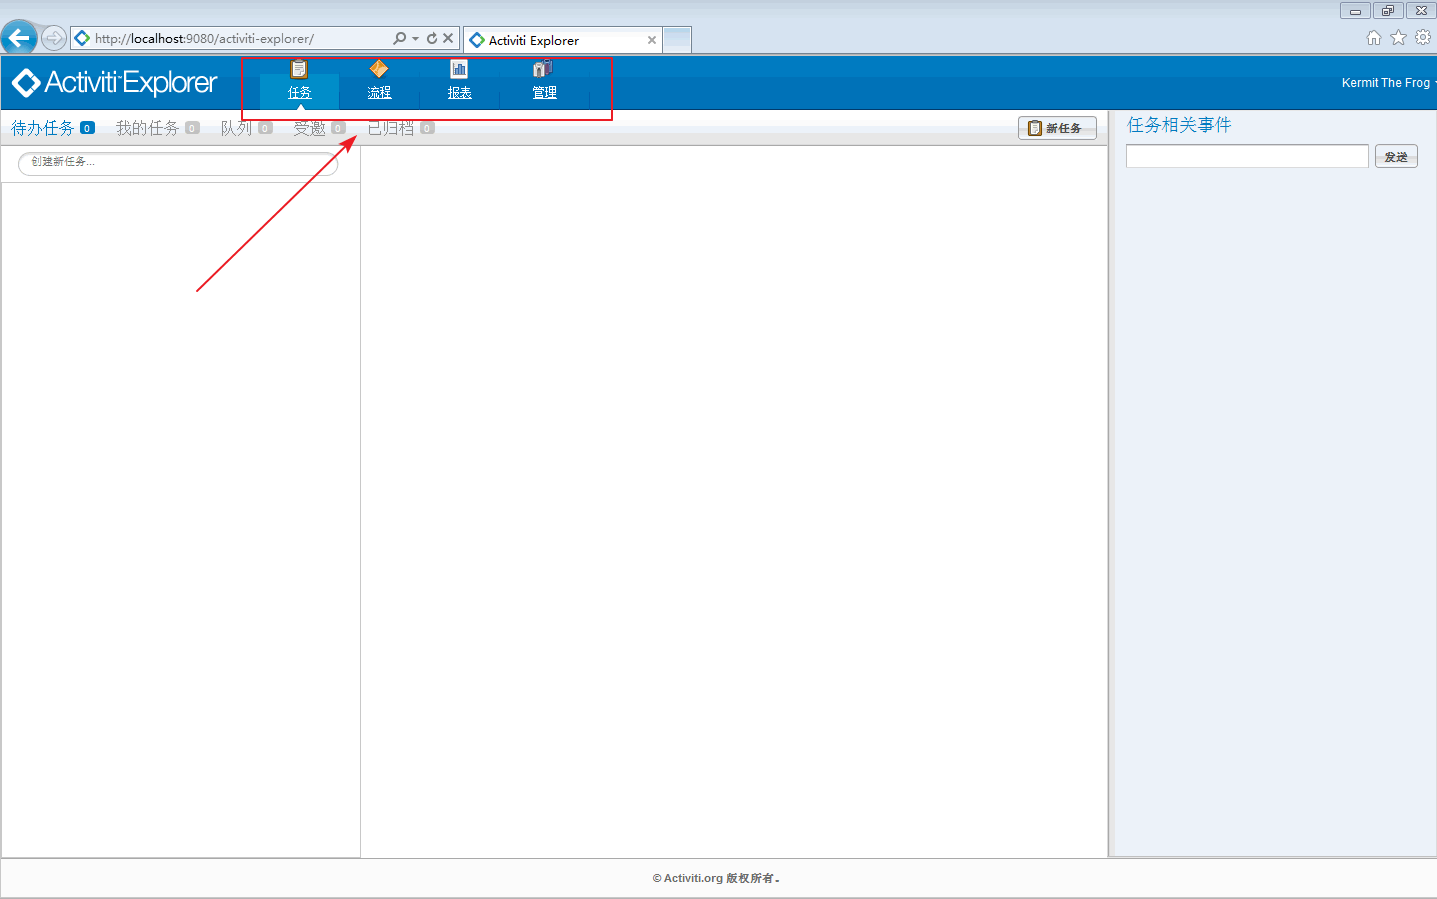Click the browser refresh icon
The width and height of the screenshot is (1437, 899).
(432, 38)
